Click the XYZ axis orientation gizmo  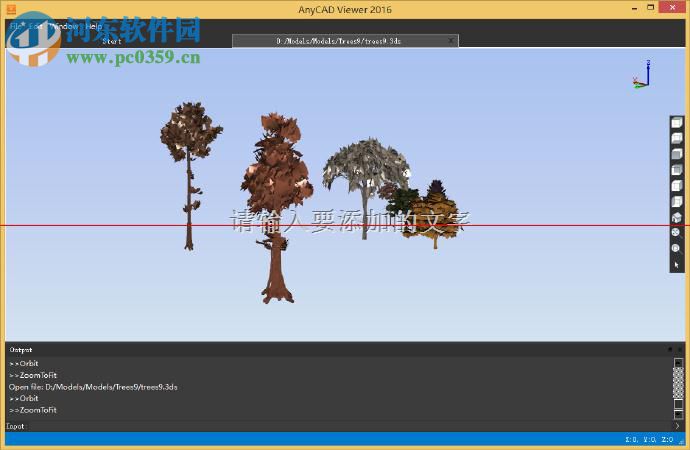[x=642, y=74]
